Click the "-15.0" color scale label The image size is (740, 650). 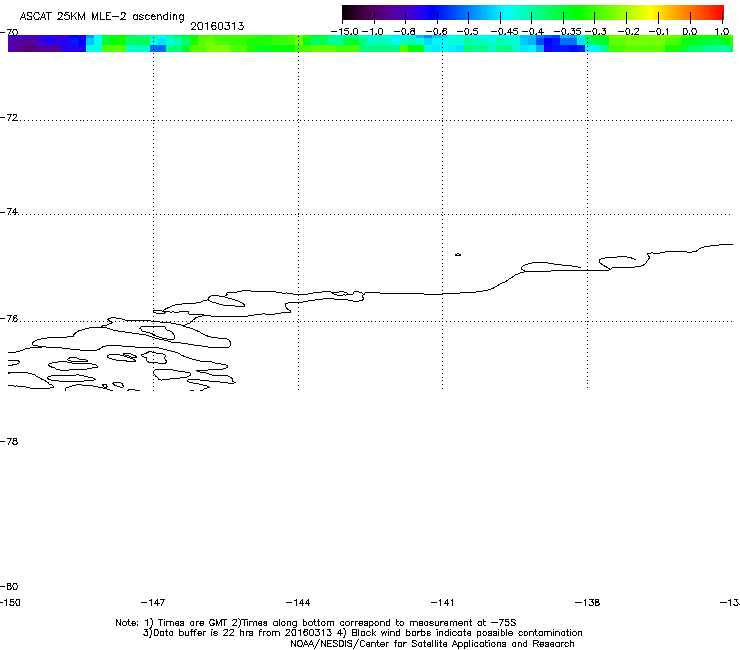345,32
